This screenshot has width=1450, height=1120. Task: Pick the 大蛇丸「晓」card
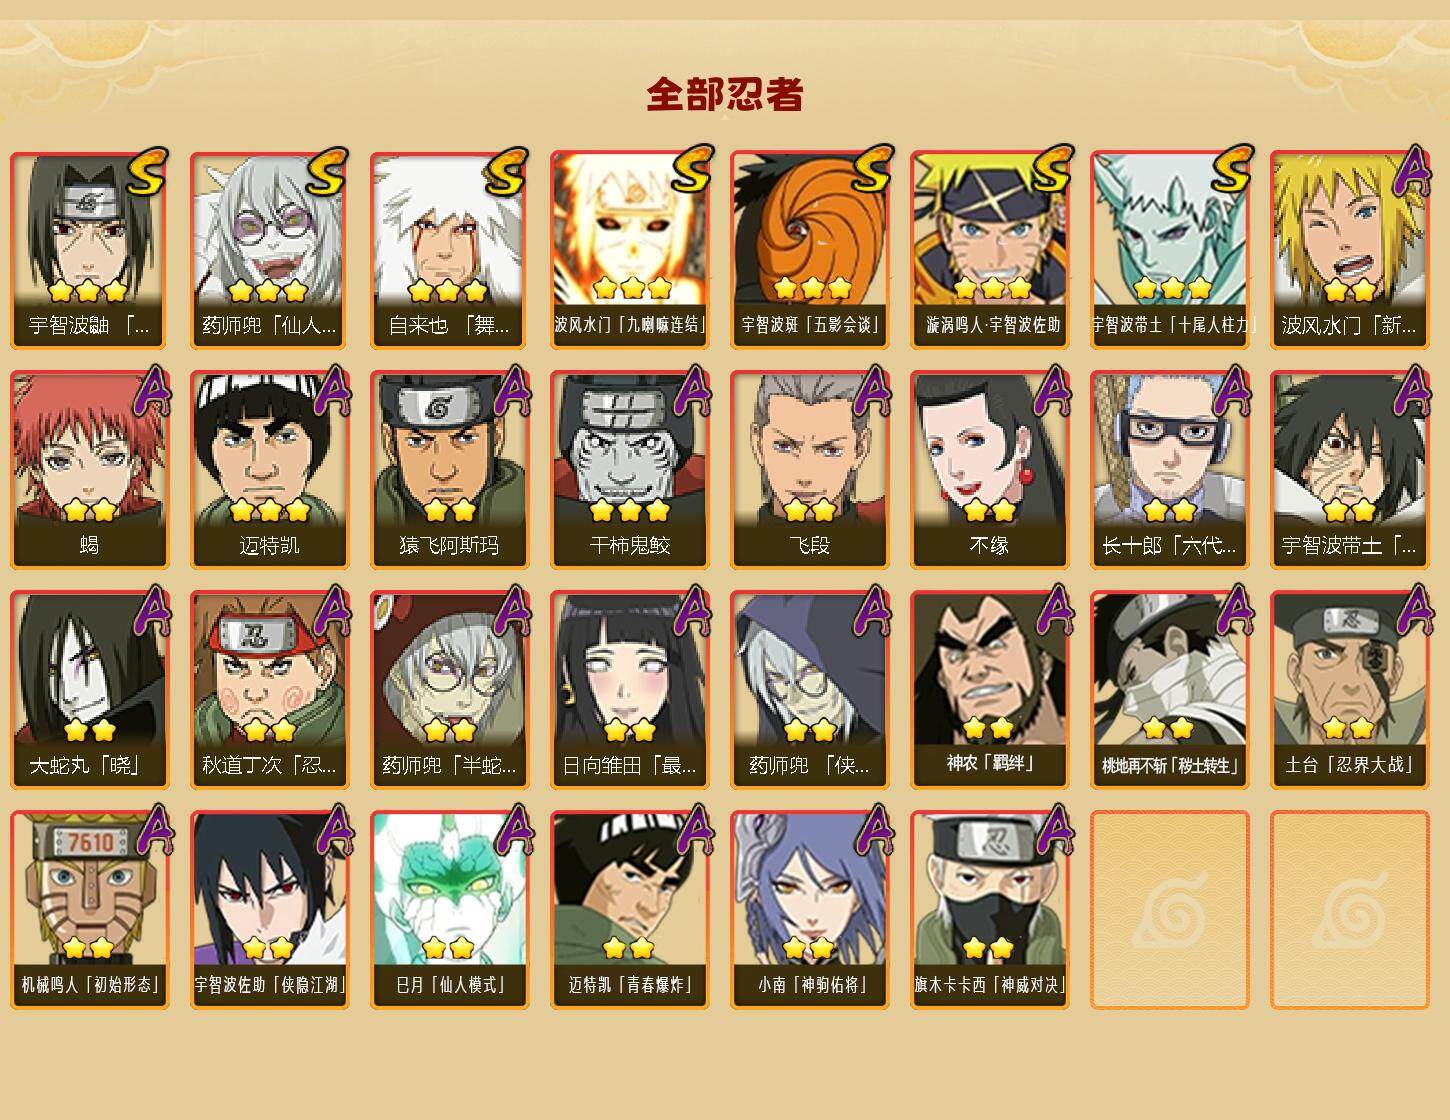[x=89, y=689]
